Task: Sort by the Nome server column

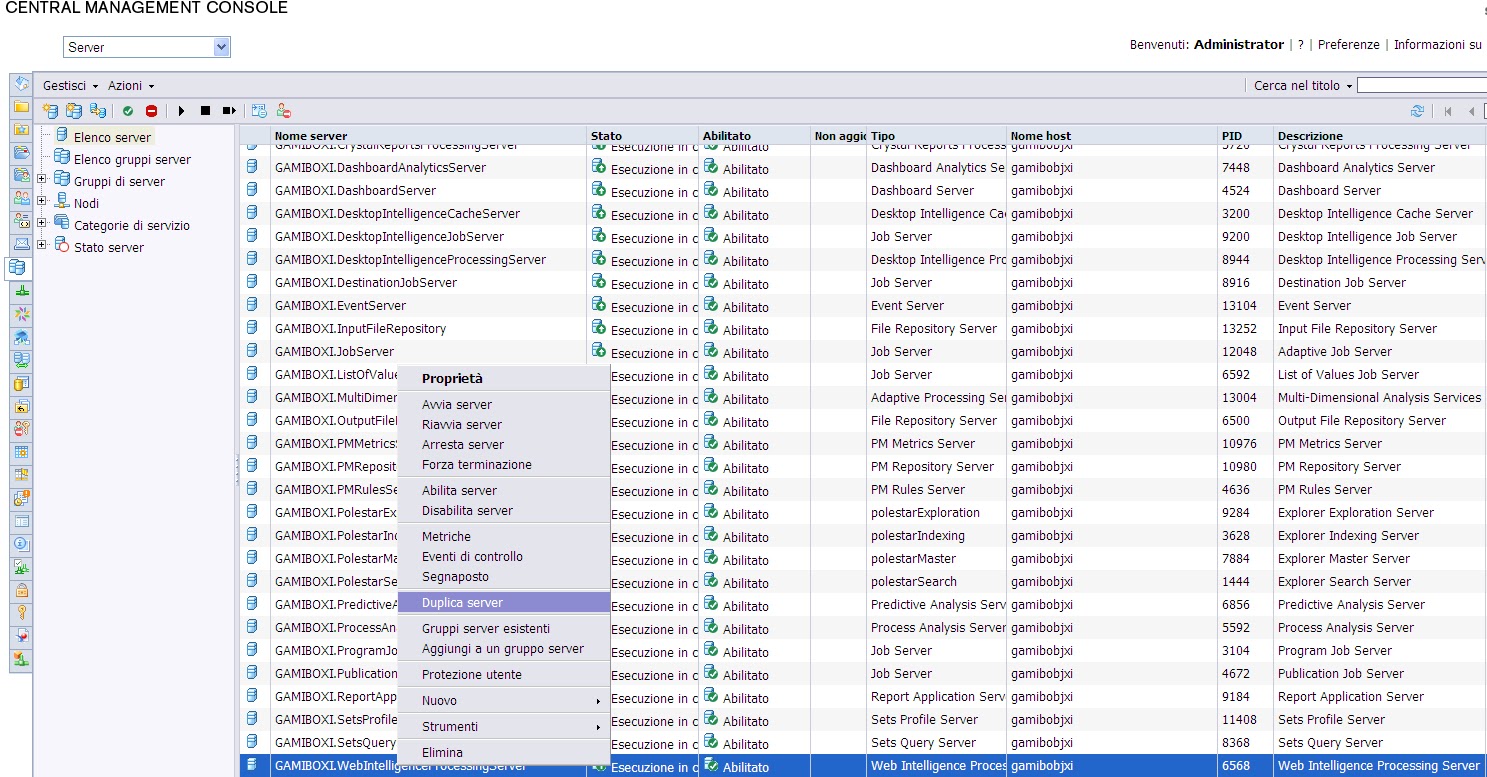Action: pos(311,136)
